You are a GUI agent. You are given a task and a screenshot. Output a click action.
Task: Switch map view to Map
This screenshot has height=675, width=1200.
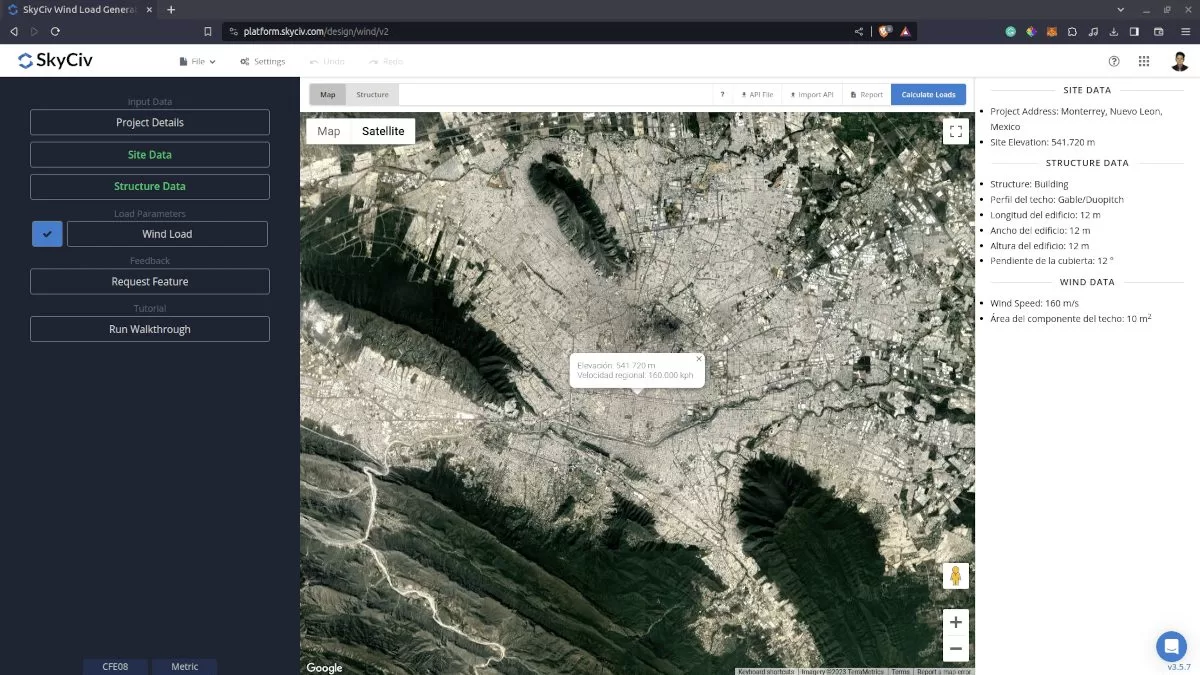point(329,131)
